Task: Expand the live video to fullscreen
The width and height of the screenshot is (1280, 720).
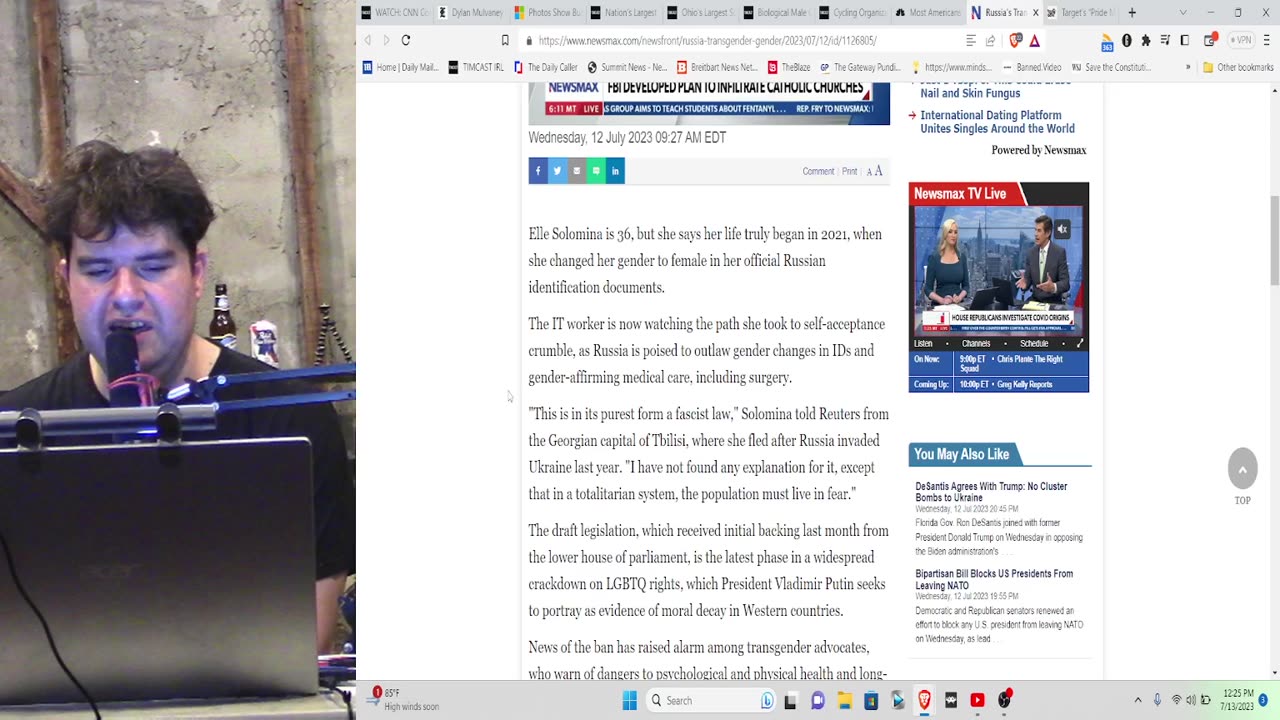Action: click(x=1079, y=343)
